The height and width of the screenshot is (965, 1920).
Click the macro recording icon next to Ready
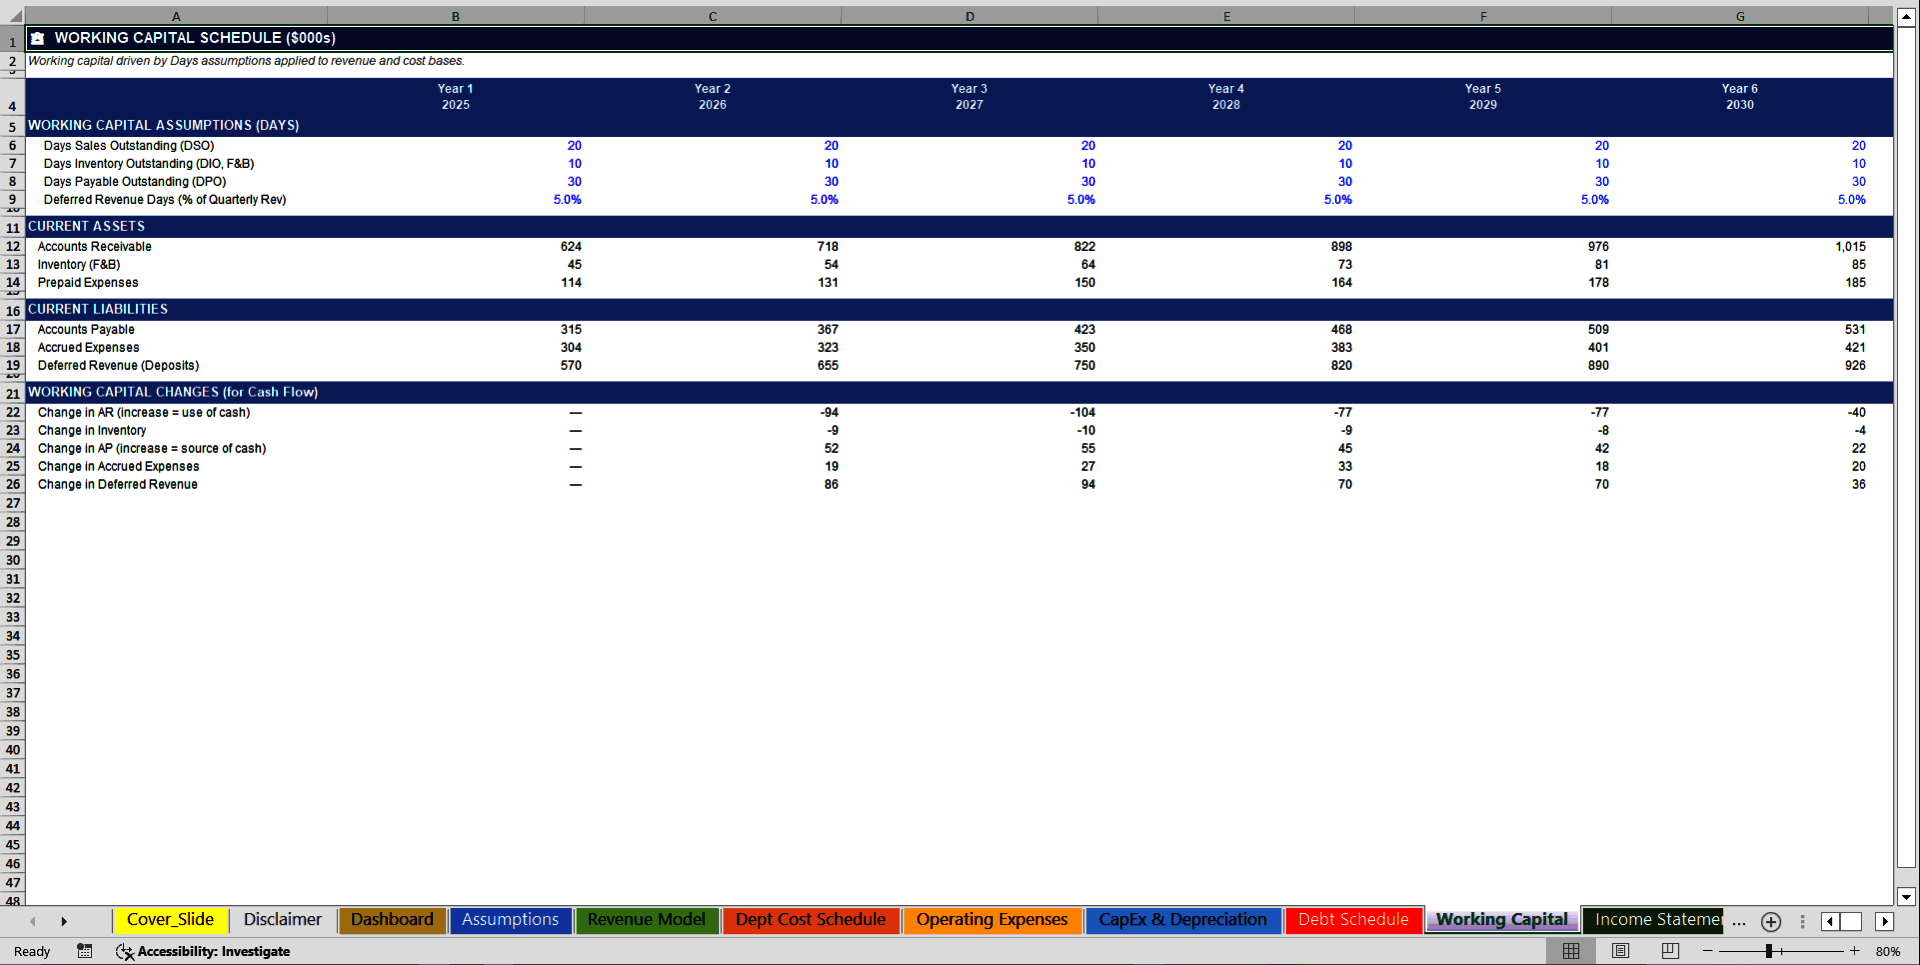(x=84, y=951)
